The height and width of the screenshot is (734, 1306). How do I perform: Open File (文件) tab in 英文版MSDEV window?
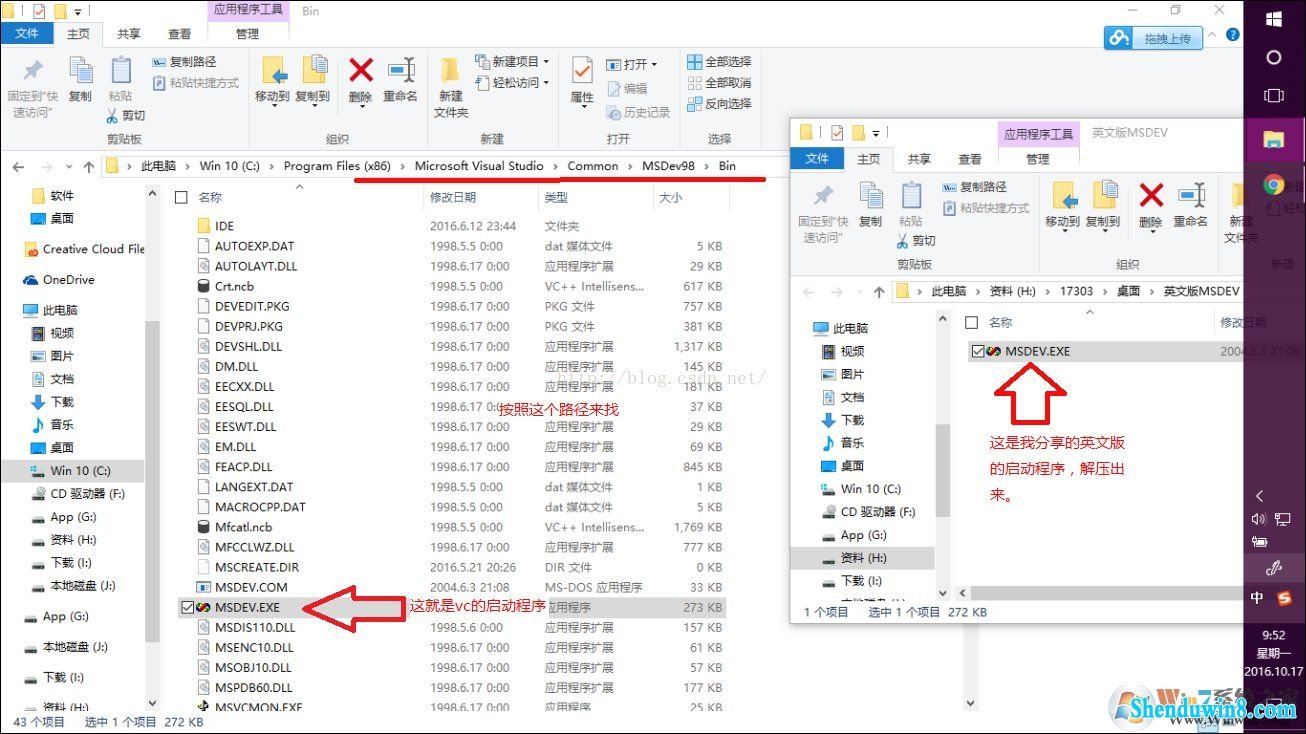[817, 158]
